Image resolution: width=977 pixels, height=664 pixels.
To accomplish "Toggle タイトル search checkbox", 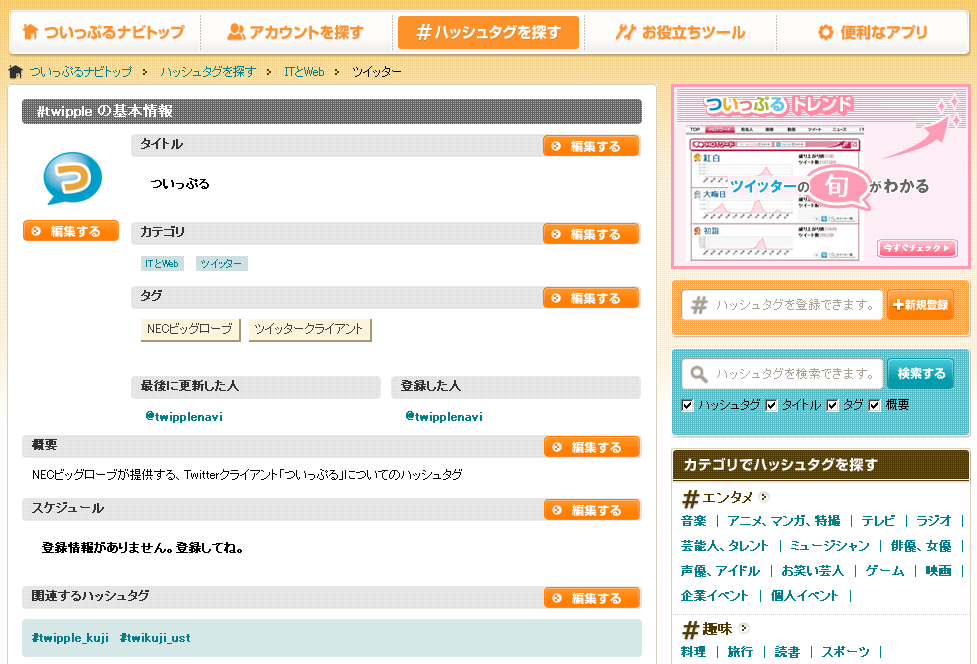I will pos(771,406).
